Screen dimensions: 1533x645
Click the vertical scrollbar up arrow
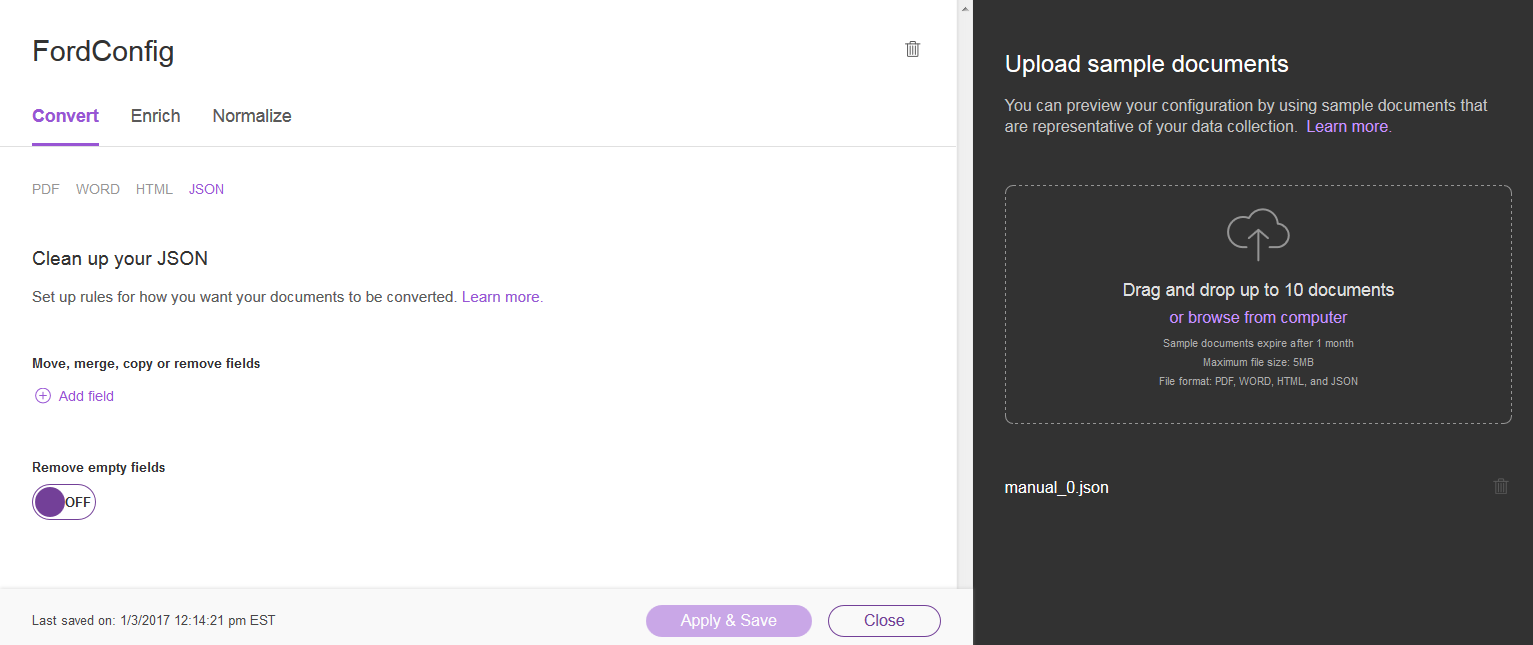[965, 7]
